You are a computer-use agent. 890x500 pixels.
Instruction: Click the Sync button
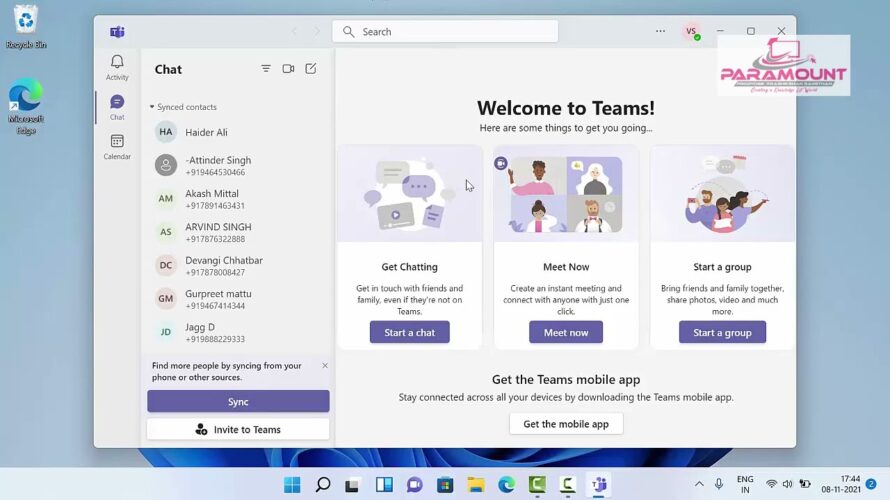coord(238,401)
